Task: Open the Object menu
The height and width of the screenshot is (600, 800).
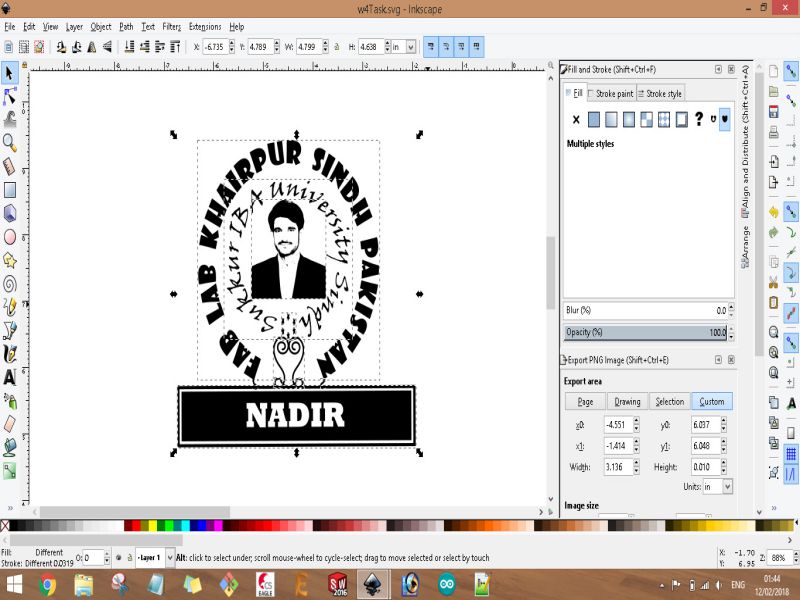Action: (101, 27)
